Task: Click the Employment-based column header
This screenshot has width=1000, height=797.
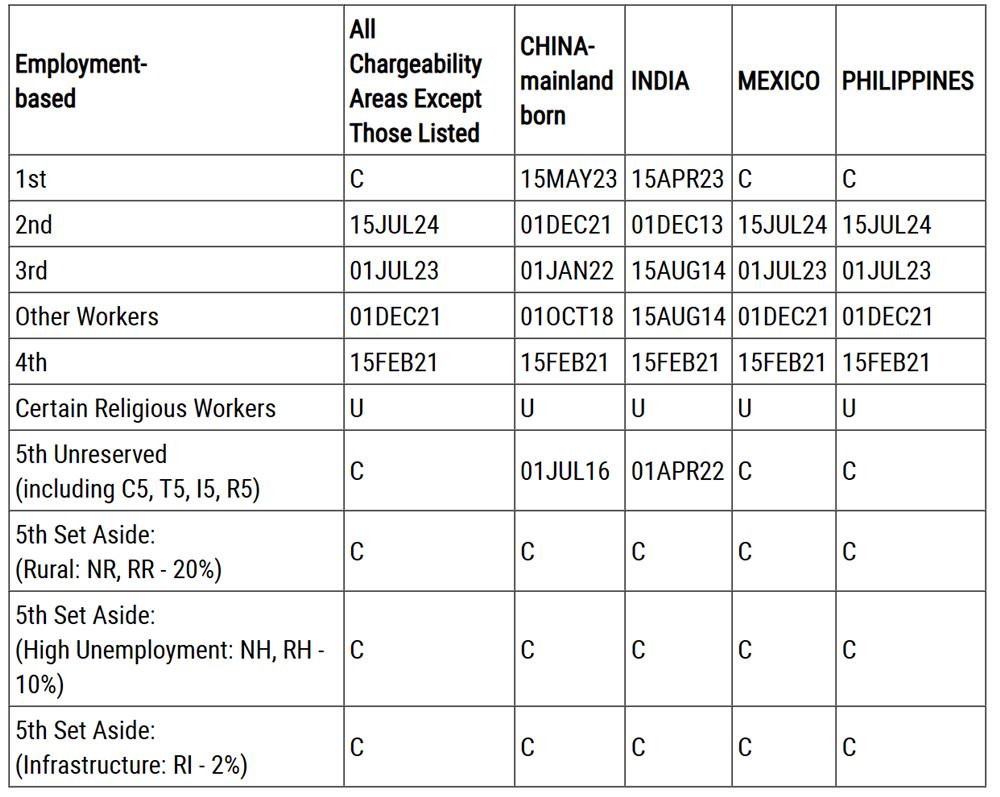Action: tap(81, 82)
